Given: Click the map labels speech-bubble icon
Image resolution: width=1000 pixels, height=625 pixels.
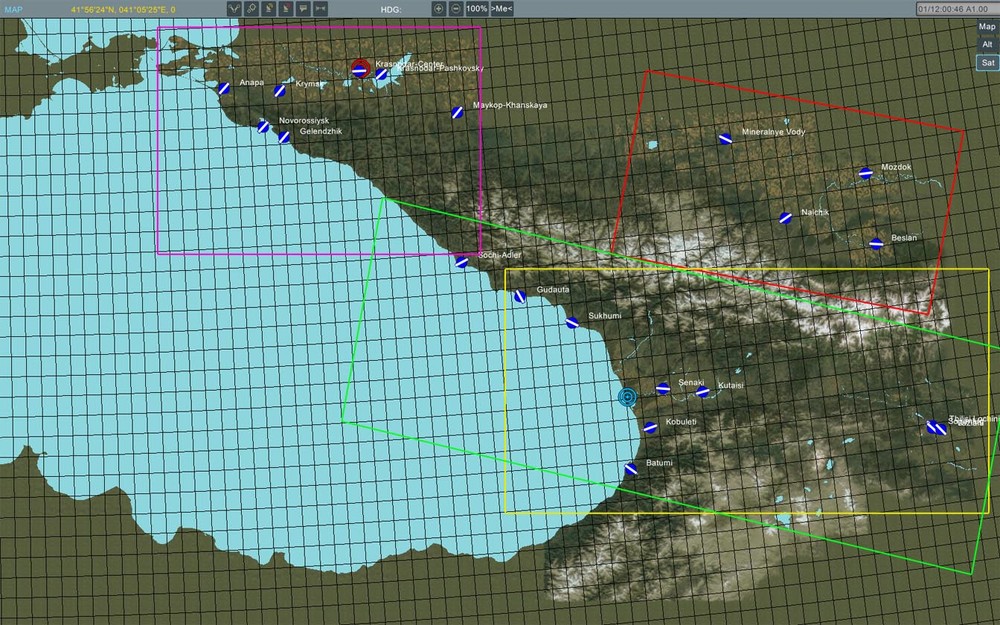Looking at the screenshot, I should 305,8.
